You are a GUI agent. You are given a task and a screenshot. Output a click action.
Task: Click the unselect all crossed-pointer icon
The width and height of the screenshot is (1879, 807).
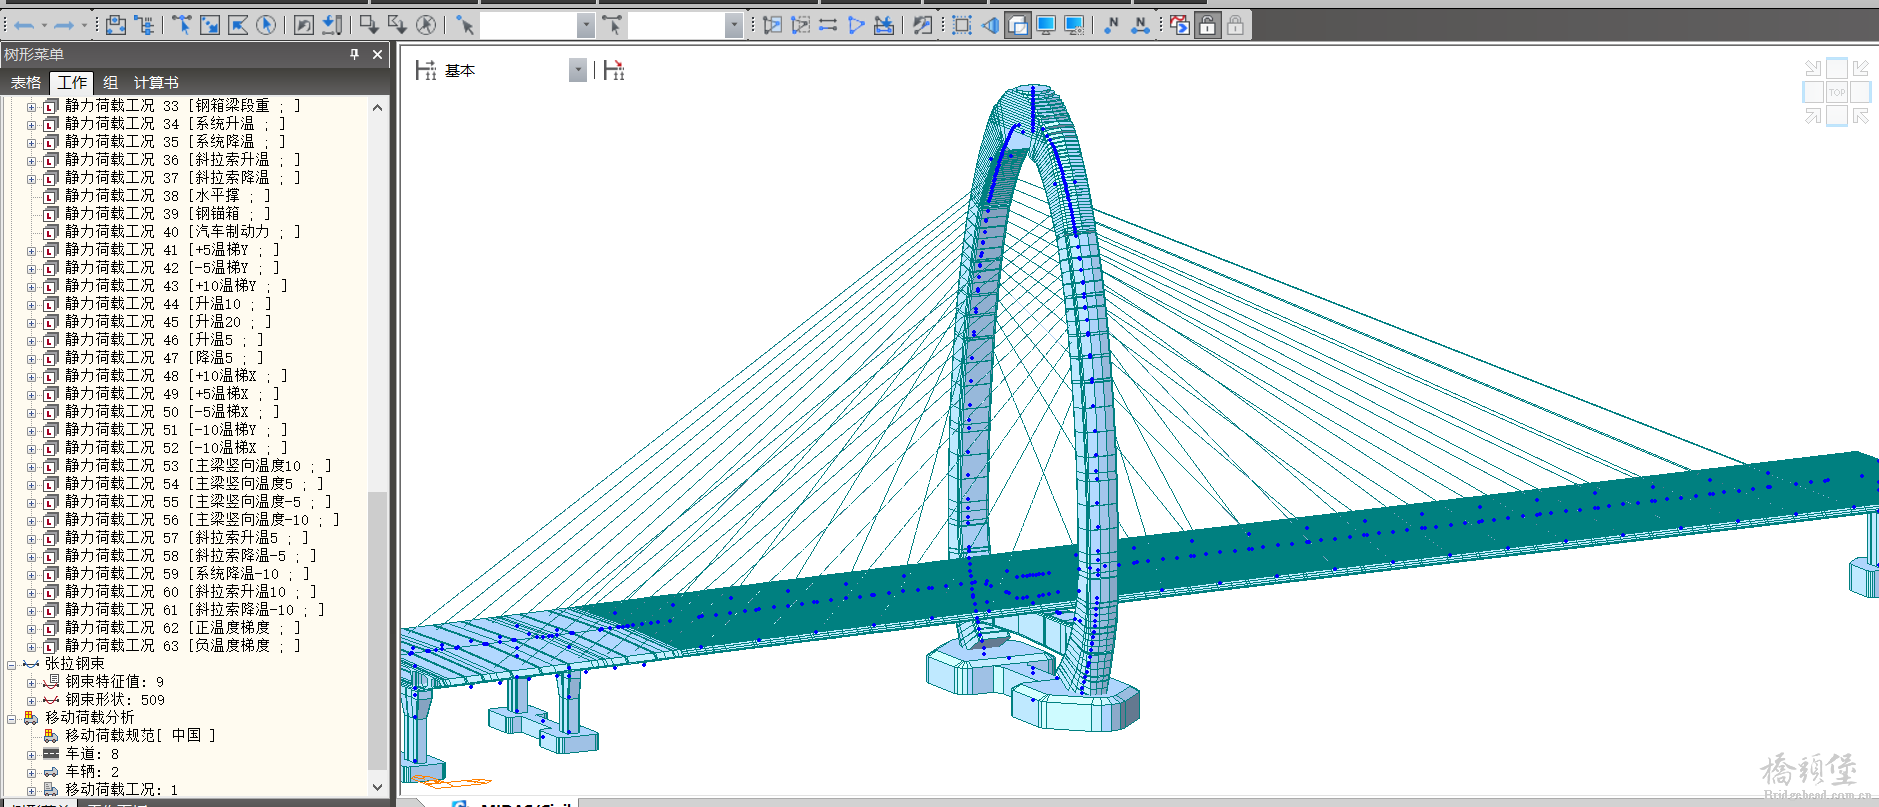pos(426,25)
